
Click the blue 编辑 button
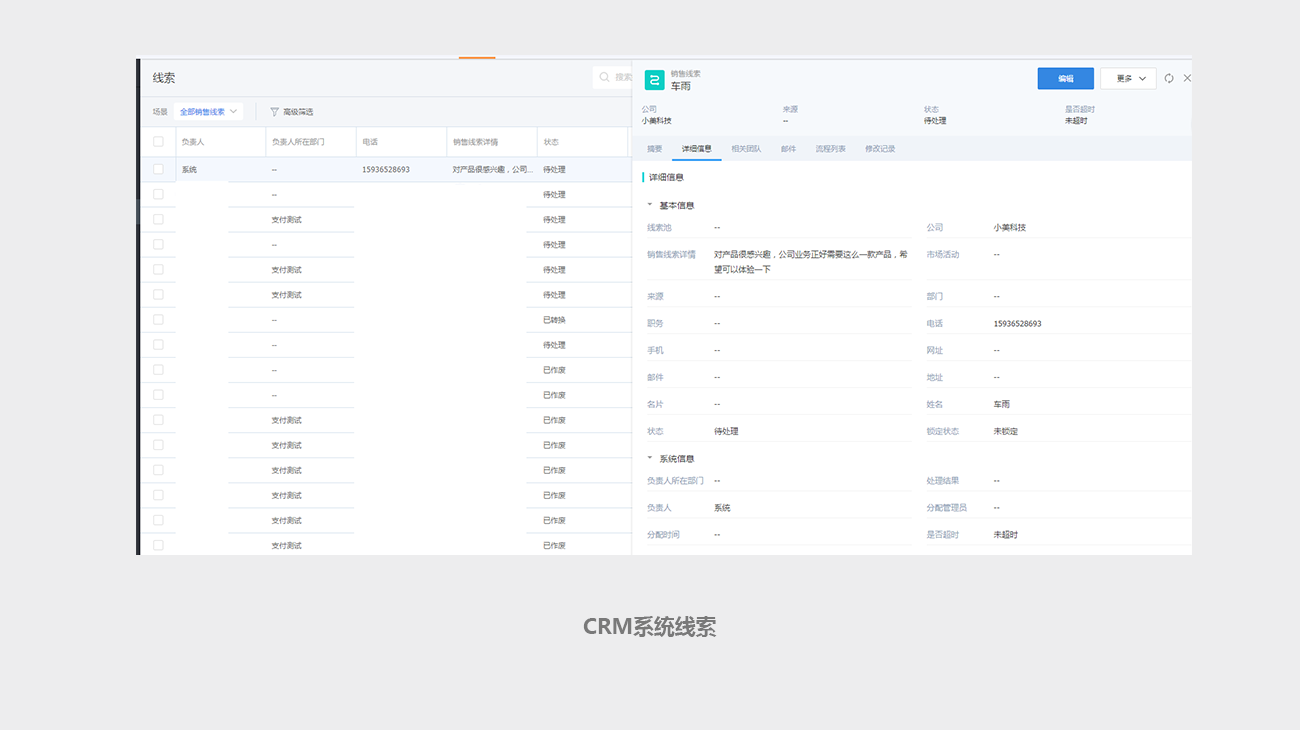pyautogui.click(x=1065, y=78)
